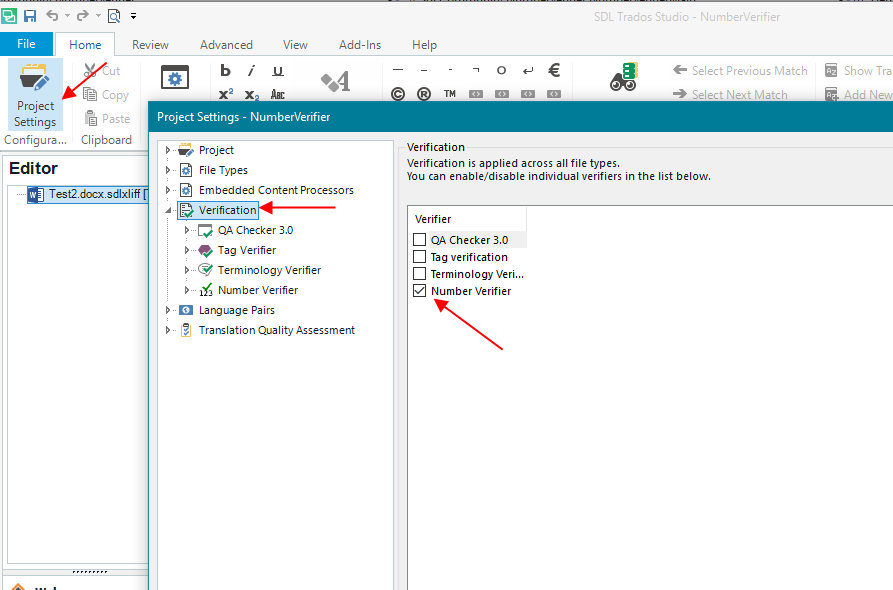893x590 pixels.
Task: Select Terminology Verifier in the settings tree
Action: tap(269, 270)
